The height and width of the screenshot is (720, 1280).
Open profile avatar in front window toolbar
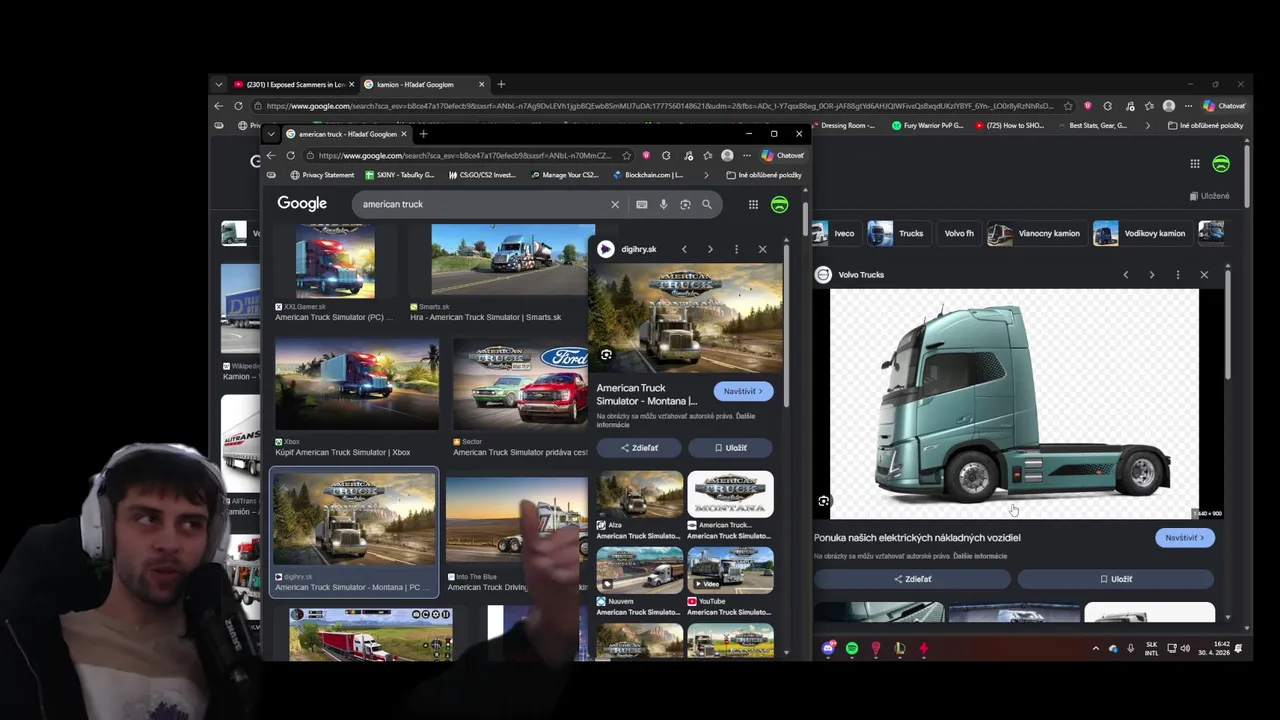point(727,155)
